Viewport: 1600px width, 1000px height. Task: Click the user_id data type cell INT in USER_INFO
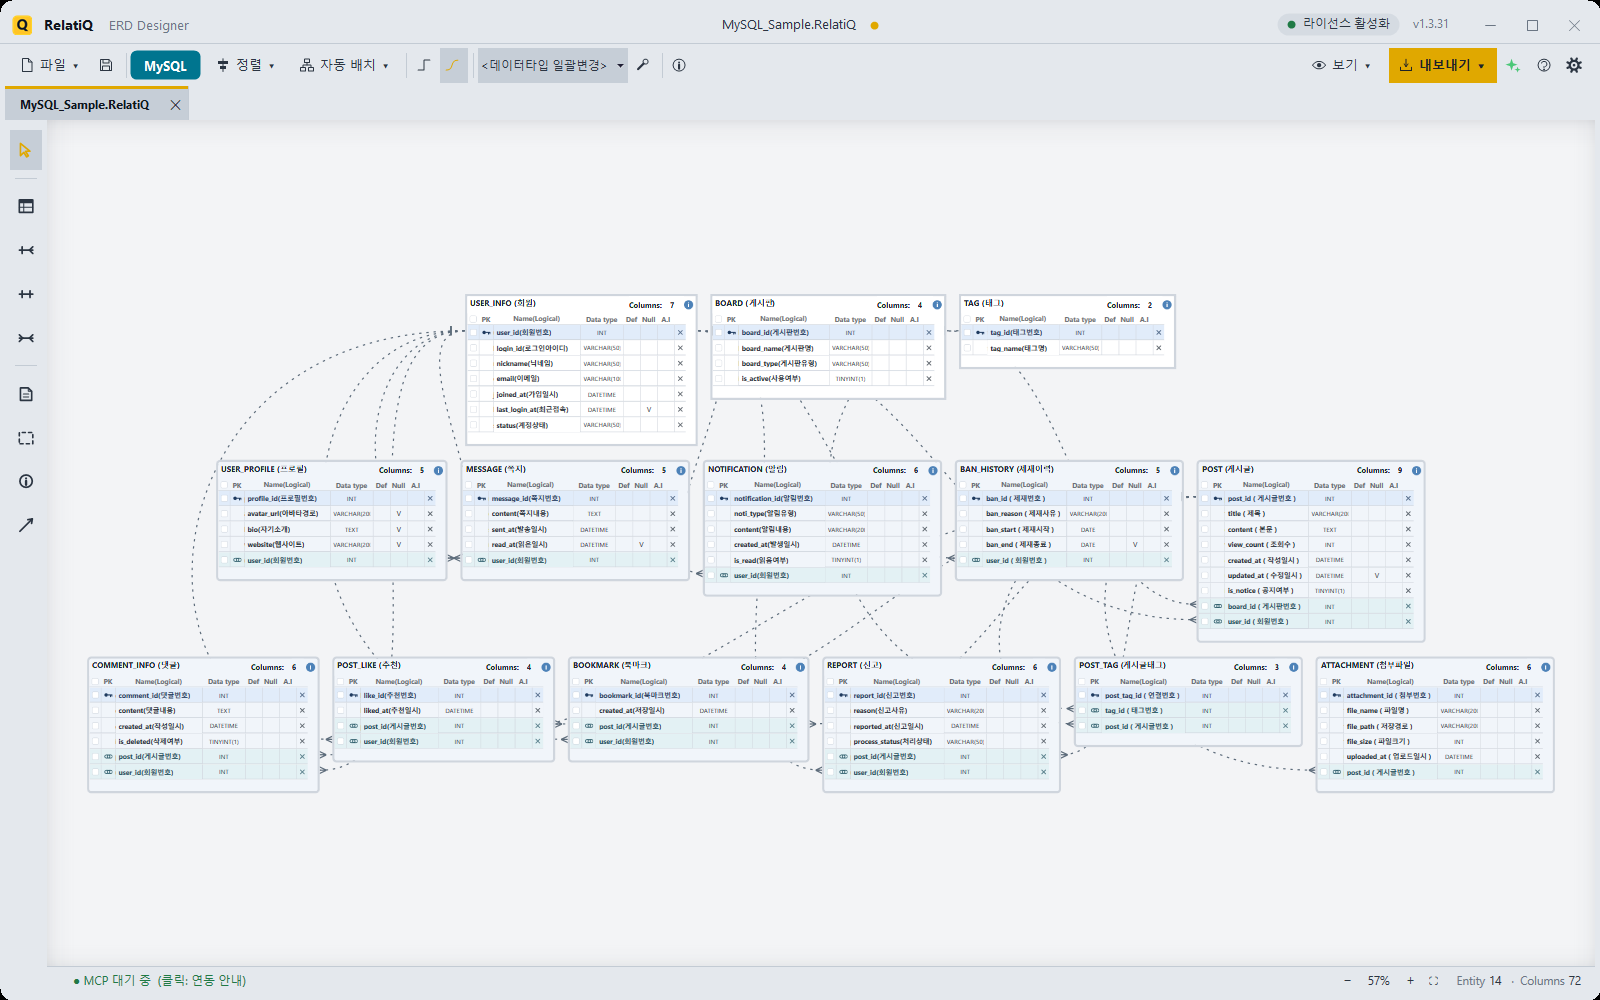tap(602, 333)
